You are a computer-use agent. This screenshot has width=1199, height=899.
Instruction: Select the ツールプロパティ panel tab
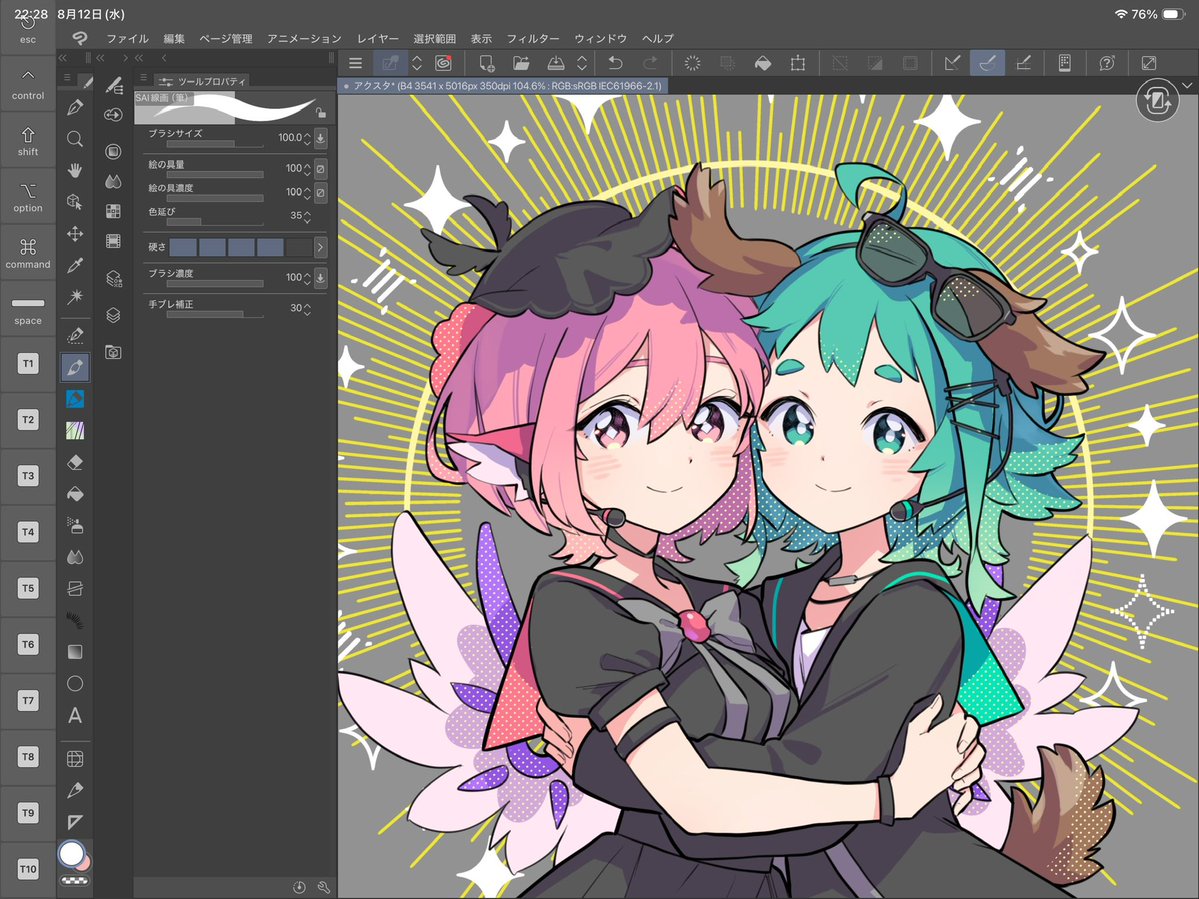[x=203, y=81]
